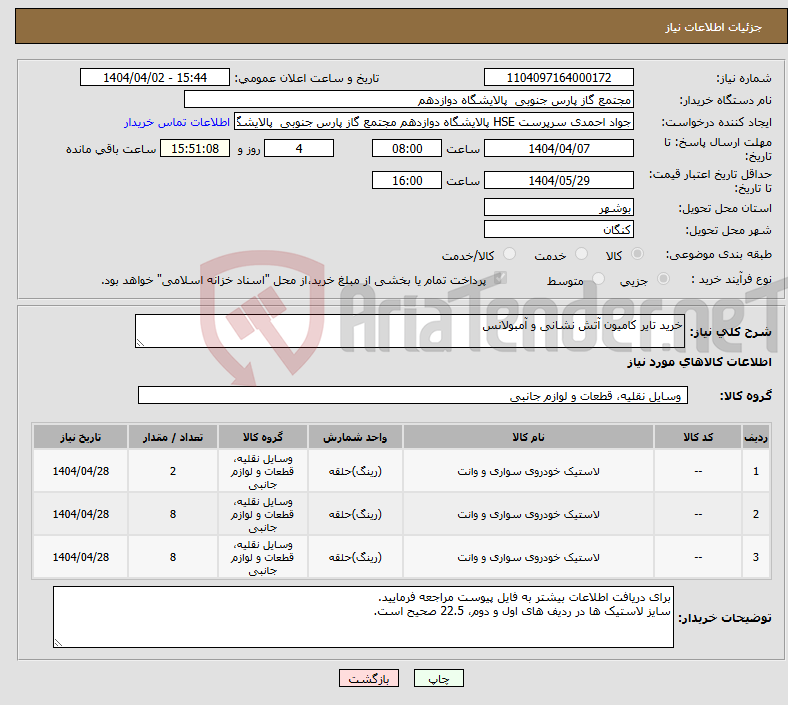Click goods group cell in row 3
The image size is (788, 705).
tap(262, 557)
